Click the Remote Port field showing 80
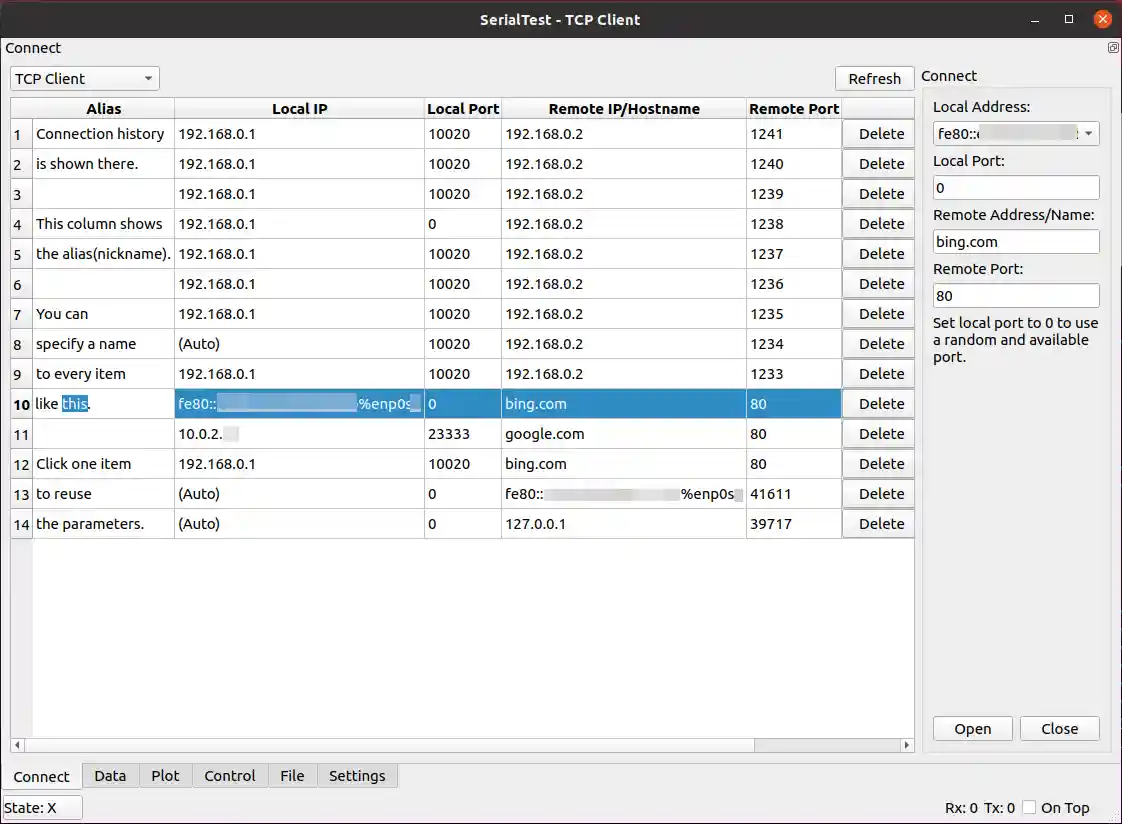The width and height of the screenshot is (1122, 824). [1015, 295]
